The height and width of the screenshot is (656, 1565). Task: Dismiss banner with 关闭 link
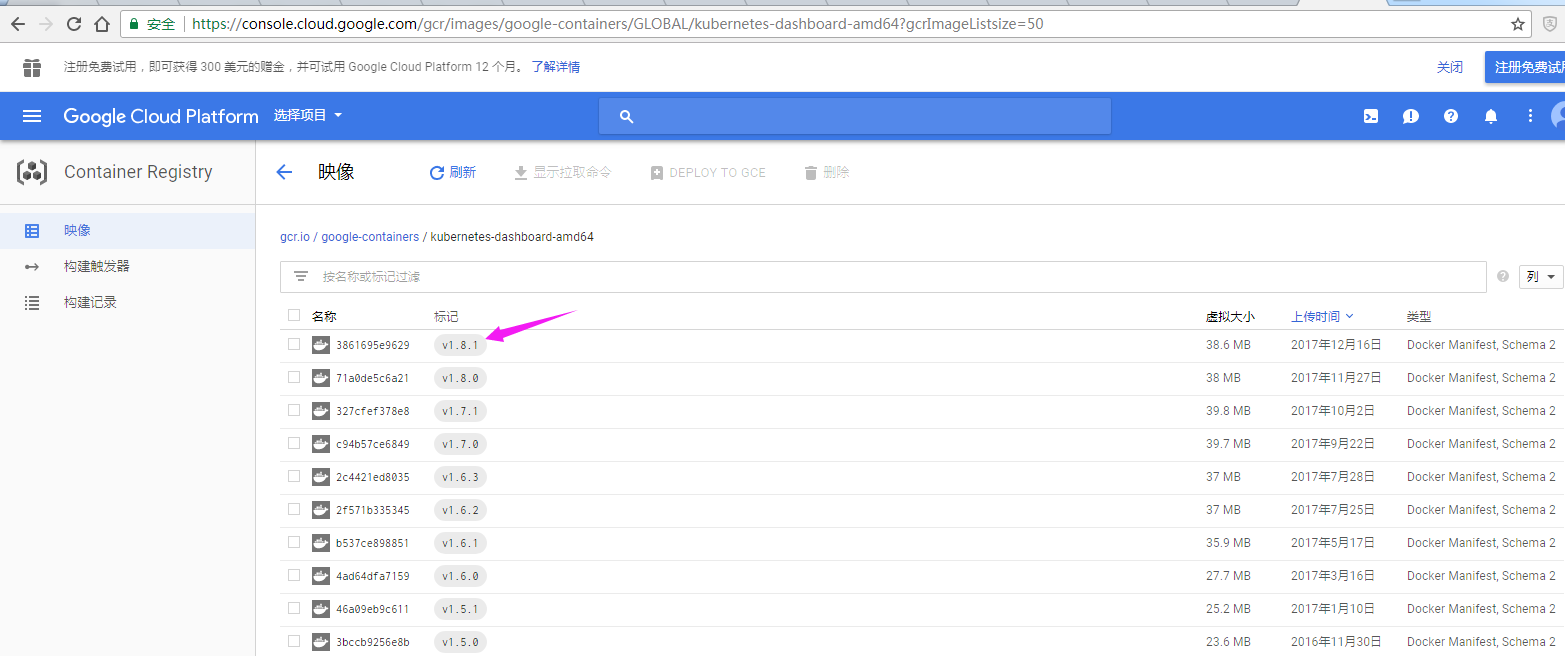[x=1450, y=67]
